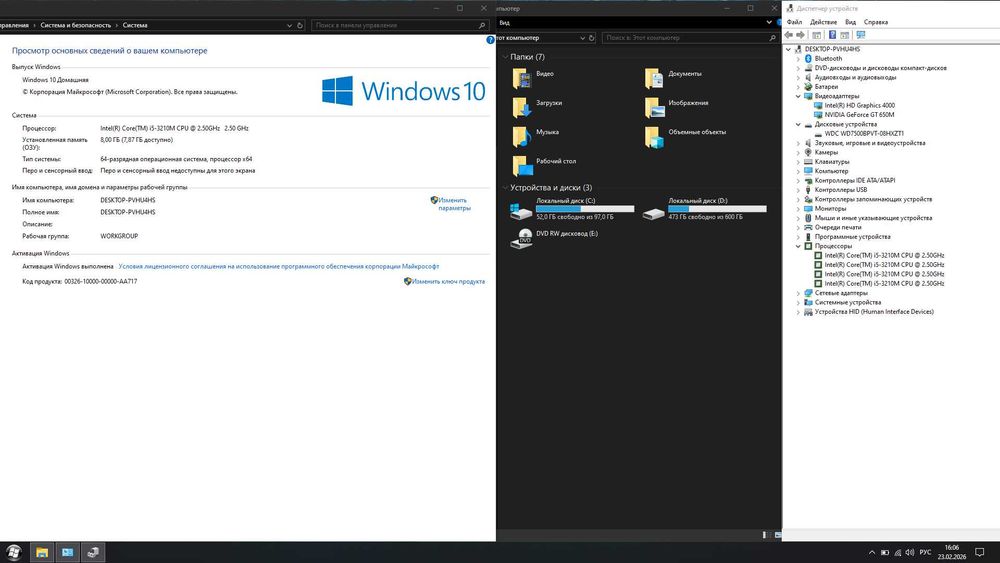
Task: Click the taskbar clock showing 16:06
Action: point(952,552)
